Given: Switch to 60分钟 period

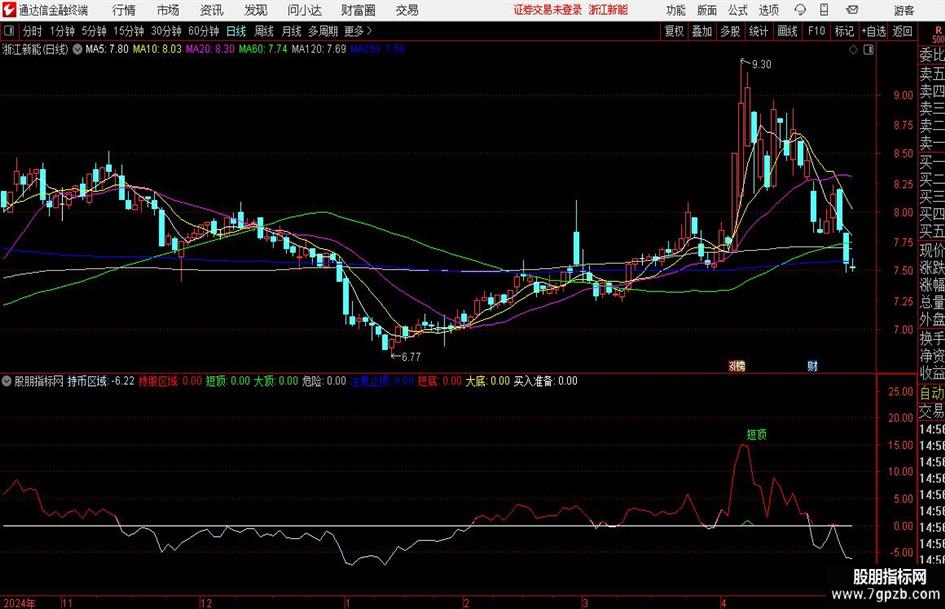Looking at the screenshot, I should click(203, 31).
